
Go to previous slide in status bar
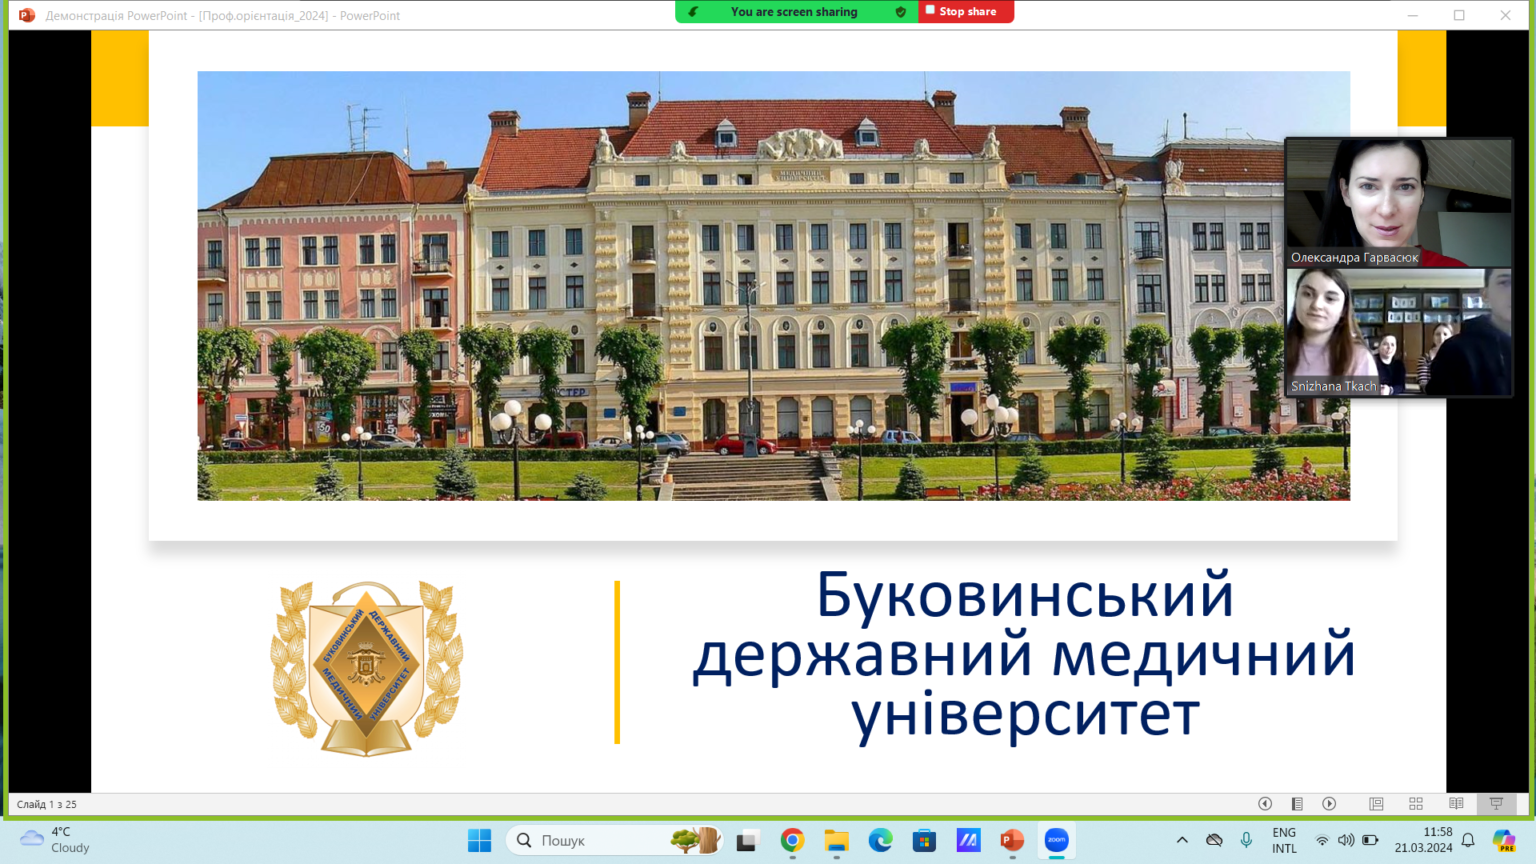click(x=1265, y=804)
